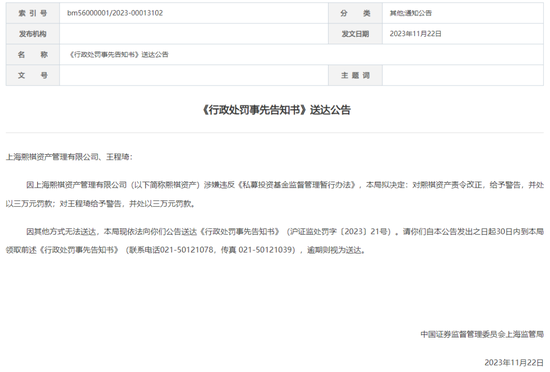Click the paragraph line starting 因上海熙祺资产管理有限公司

(285, 185)
